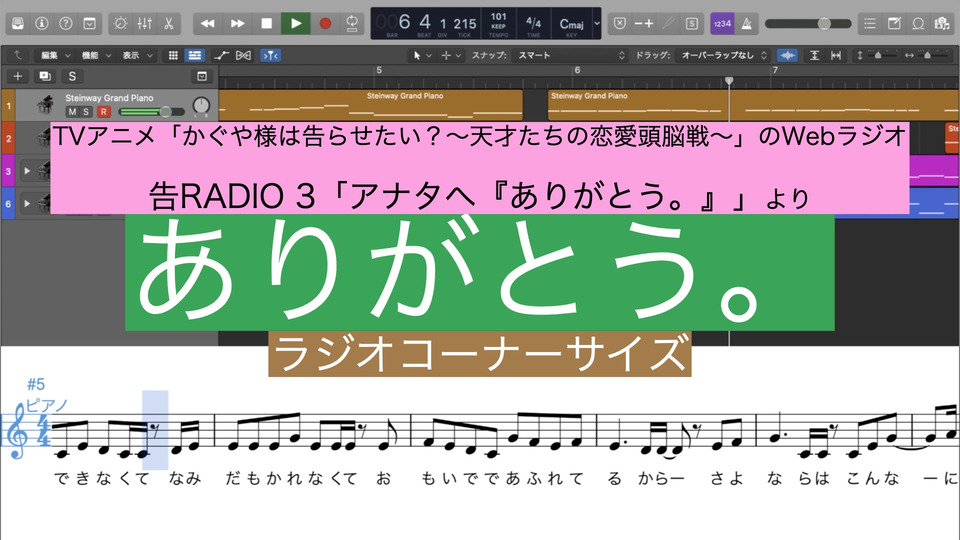Click the back arrow in Tracks menu bar
Viewport: 960px width, 540px height.
click(x=18, y=55)
